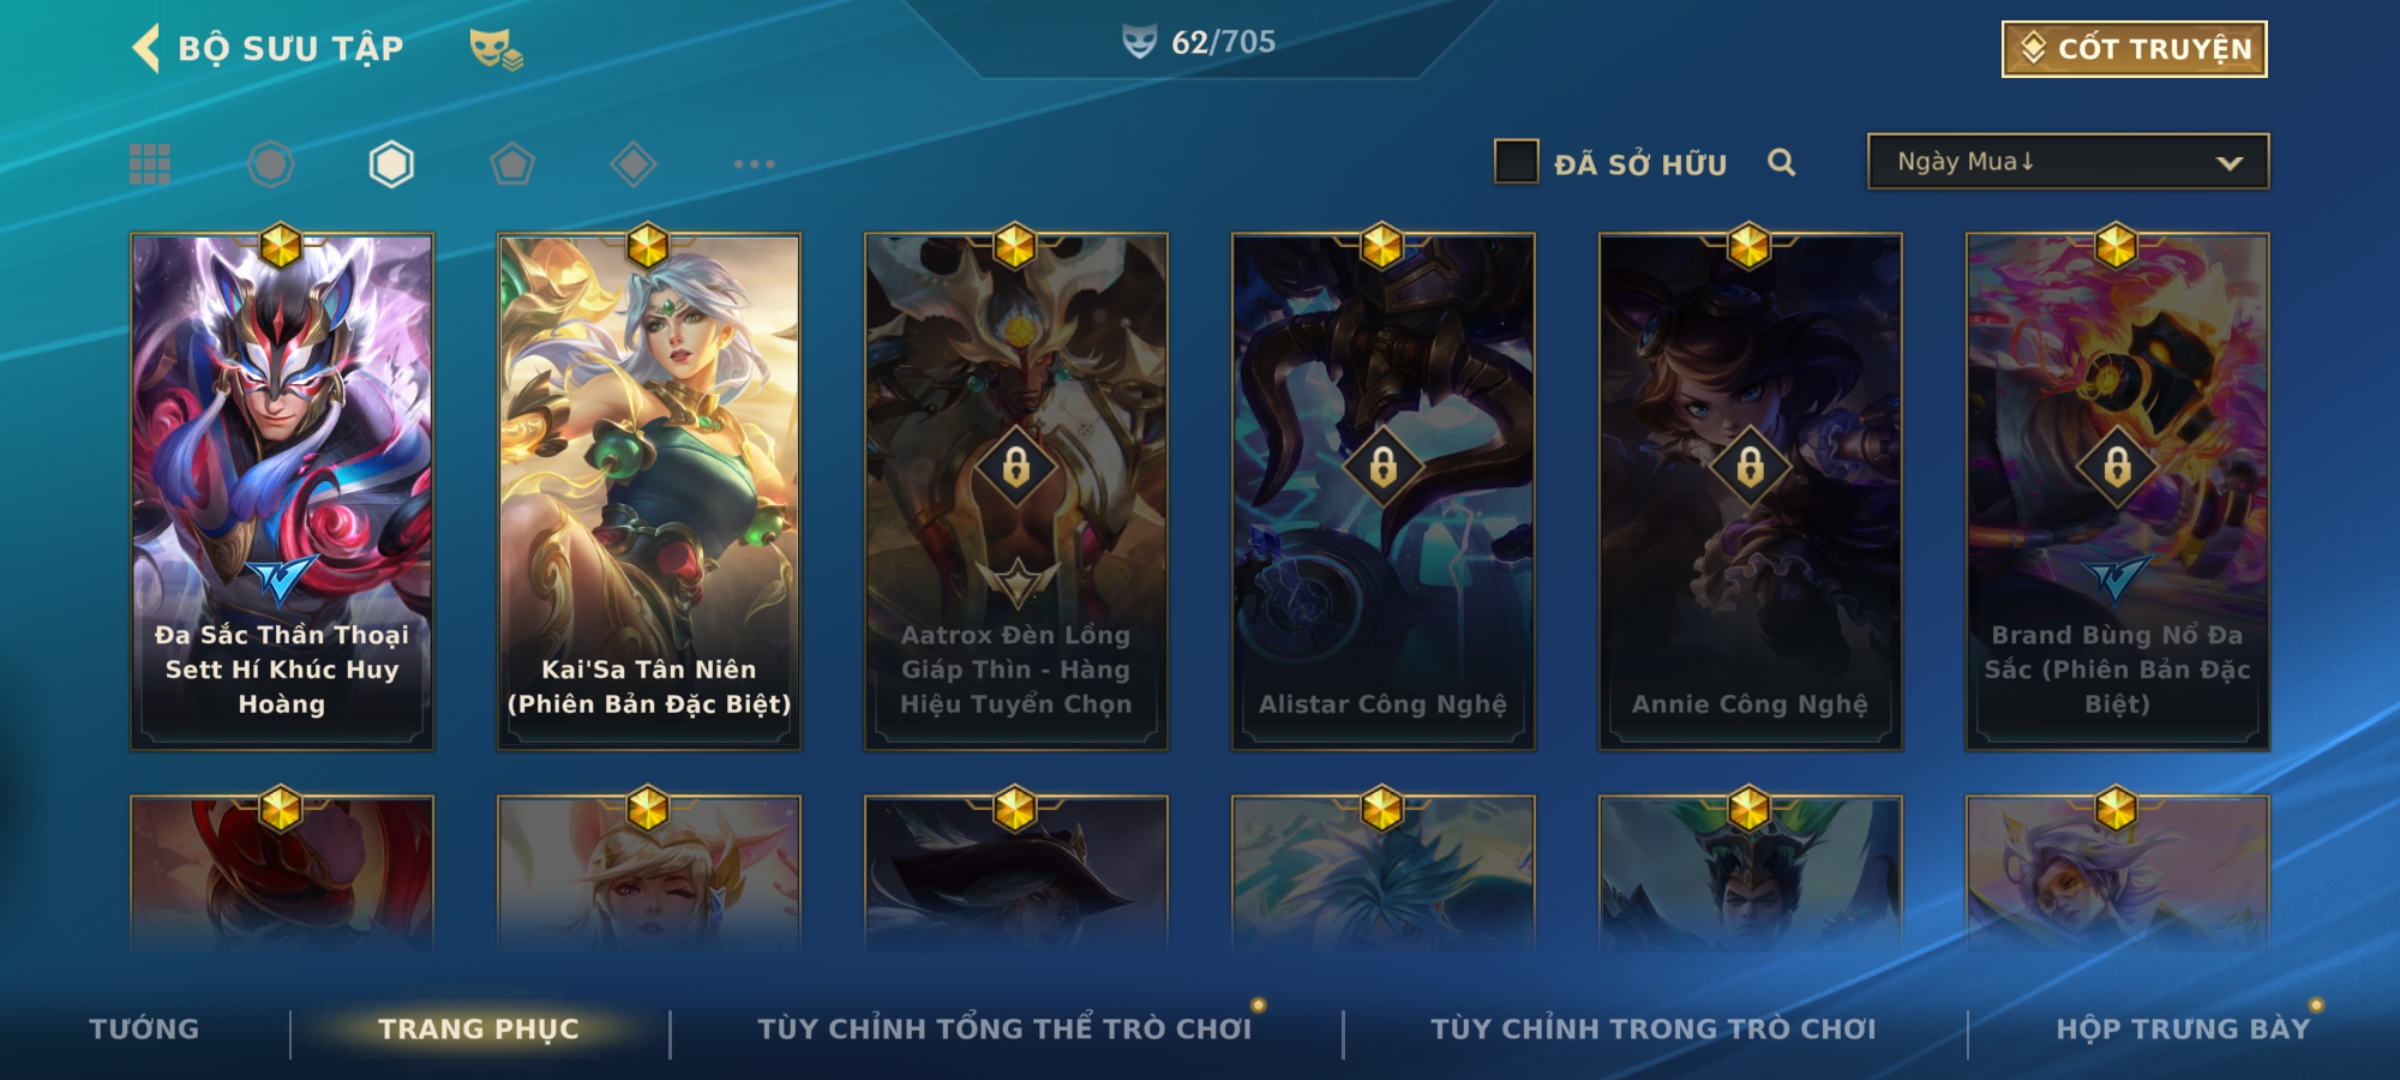Filter by circle-in-hexagon rarity icon
Viewport: 2400px width, 1080px height.
(271, 164)
